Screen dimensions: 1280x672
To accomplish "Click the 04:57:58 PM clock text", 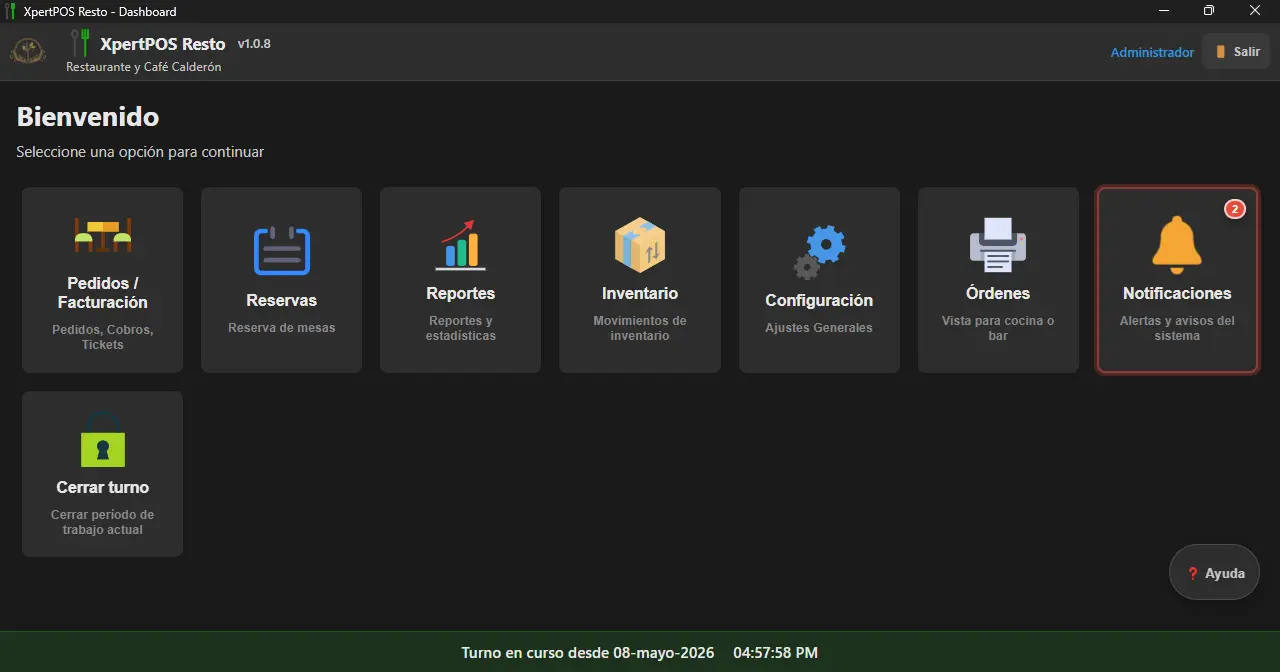I will 775,653.
